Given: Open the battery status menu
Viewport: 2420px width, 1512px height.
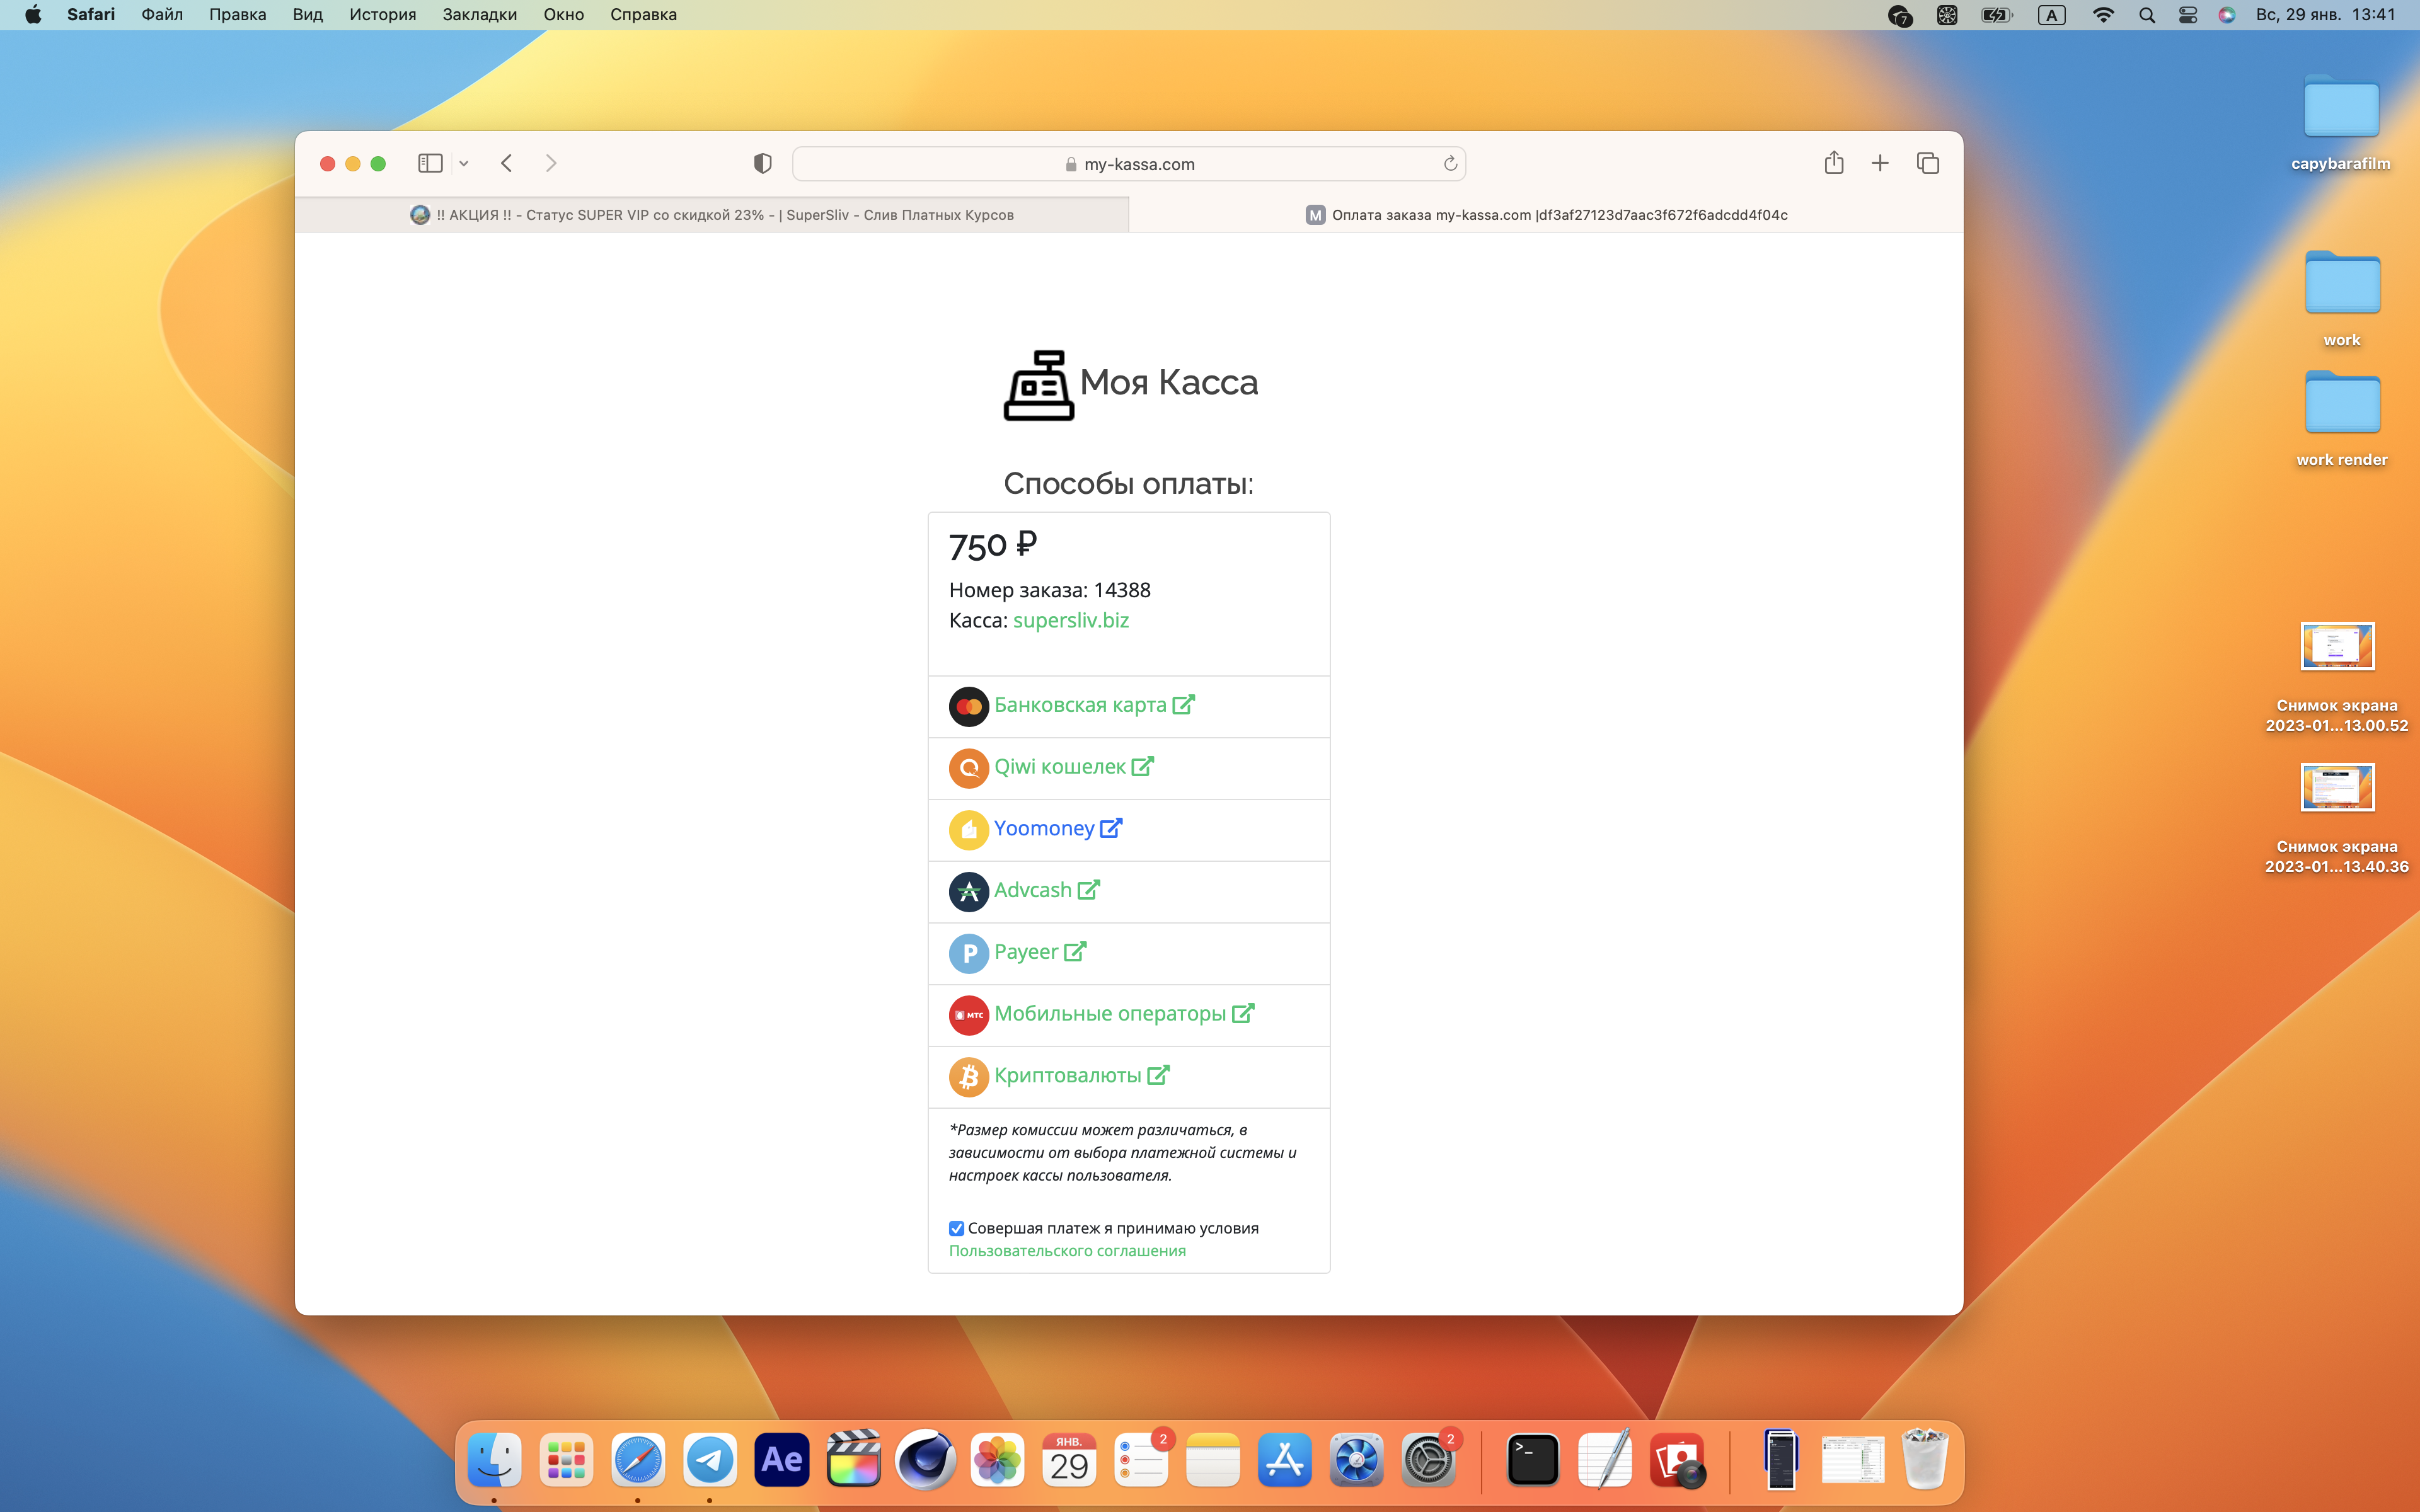Looking at the screenshot, I should 1996,15.
